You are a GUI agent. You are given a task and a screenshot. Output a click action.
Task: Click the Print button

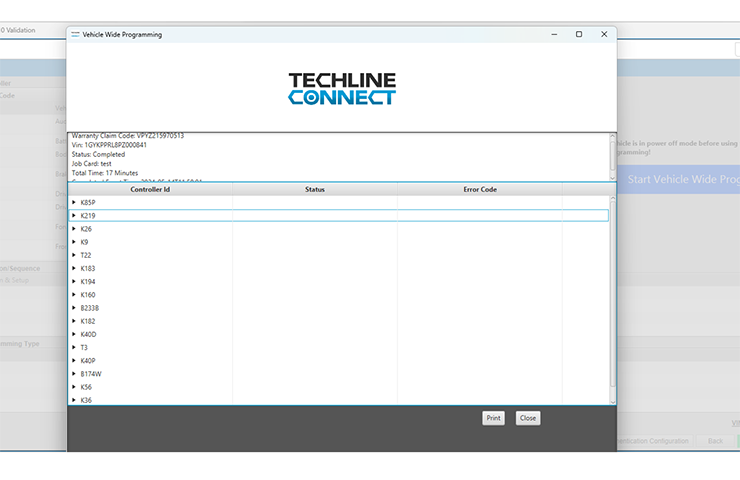493,418
